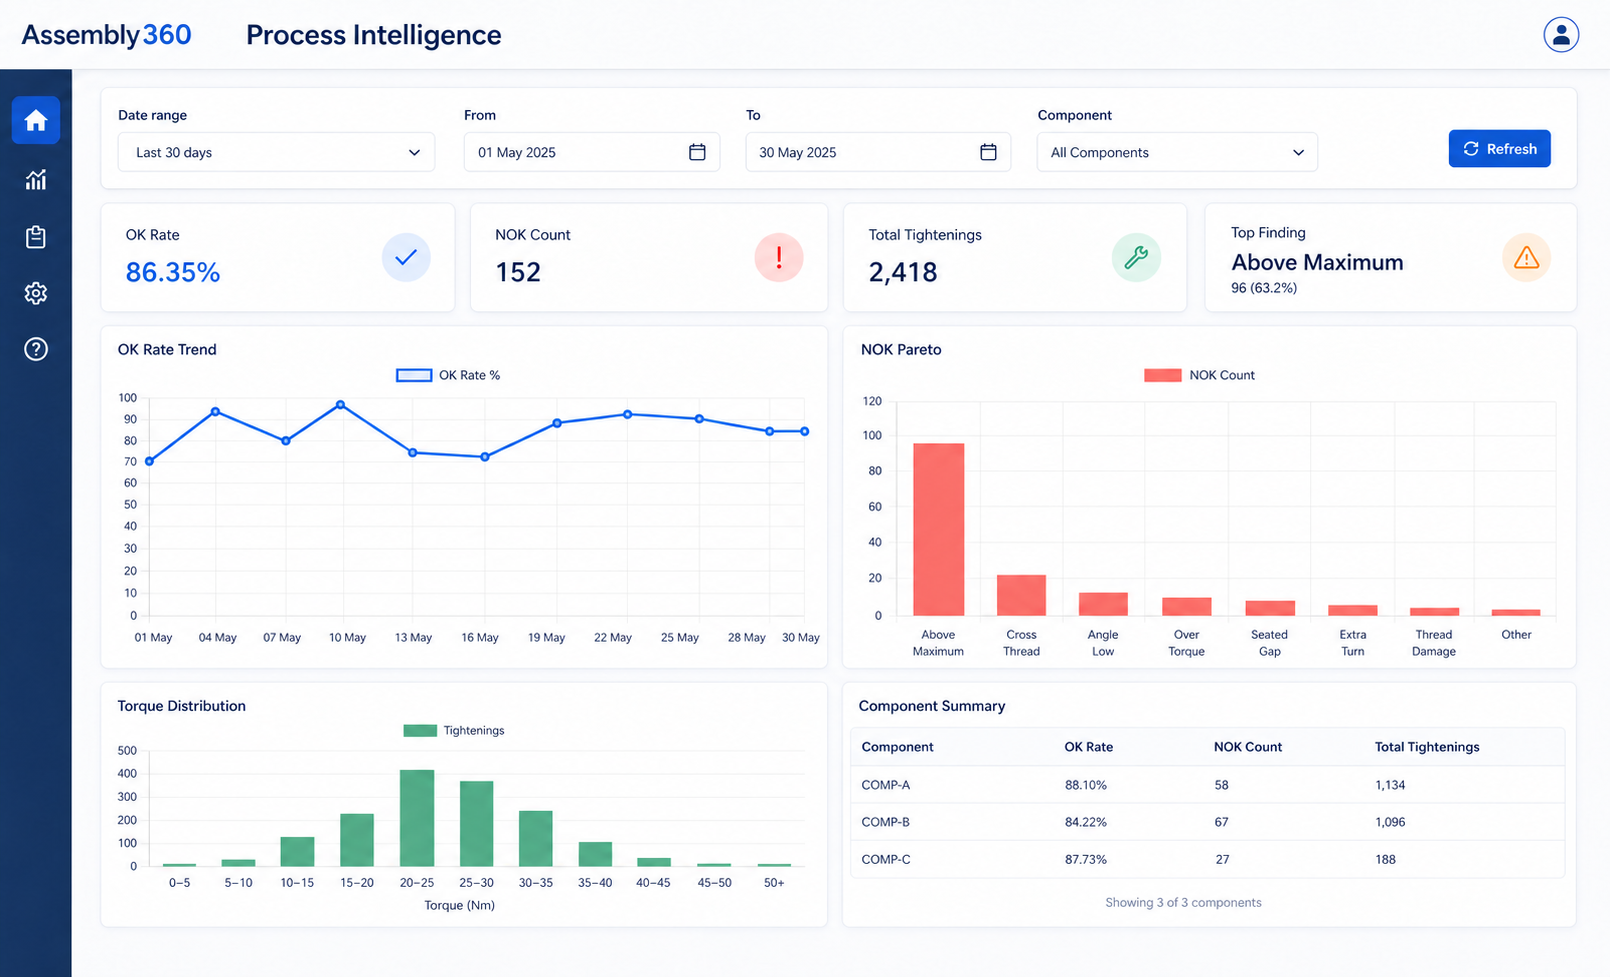This screenshot has height=977, width=1610.
Task: Click the Above Maximum Pareto bar
Action: click(x=938, y=529)
